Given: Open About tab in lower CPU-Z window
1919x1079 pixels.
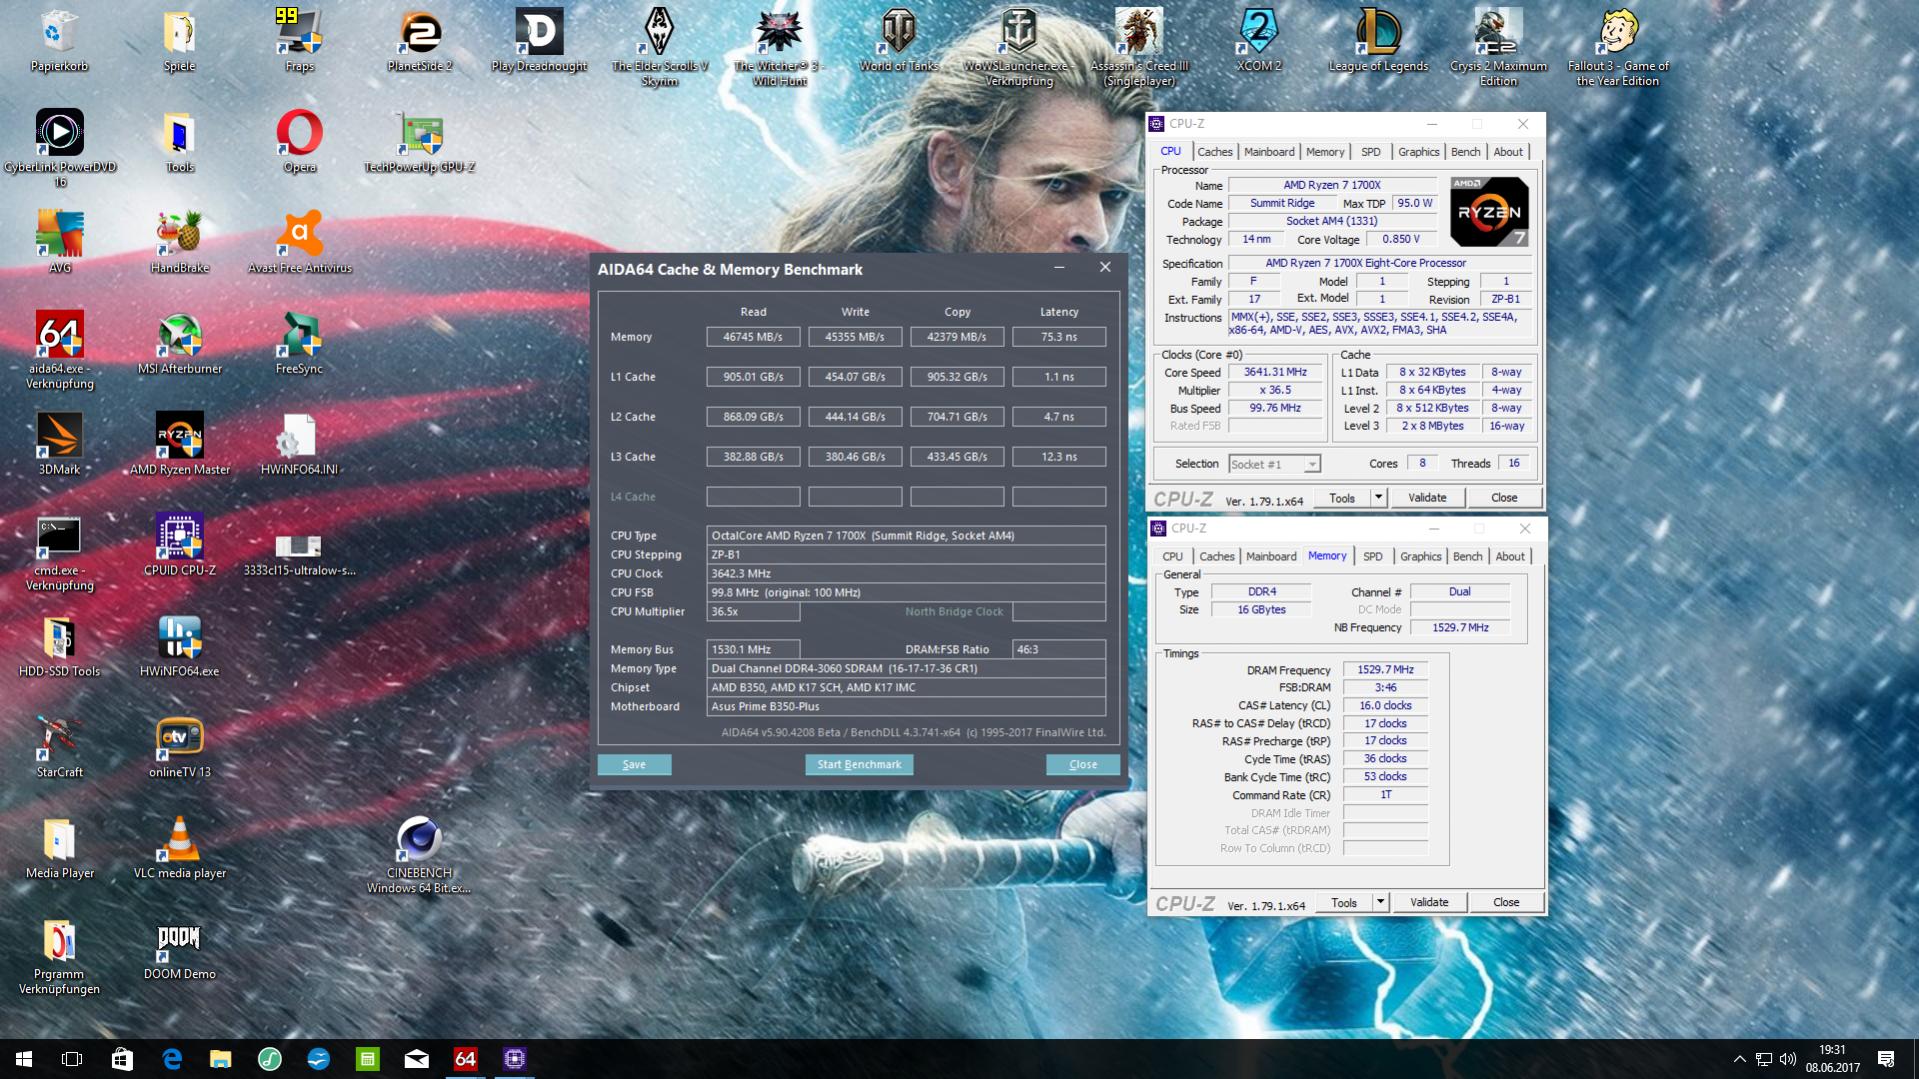Looking at the screenshot, I should 1510,556.
